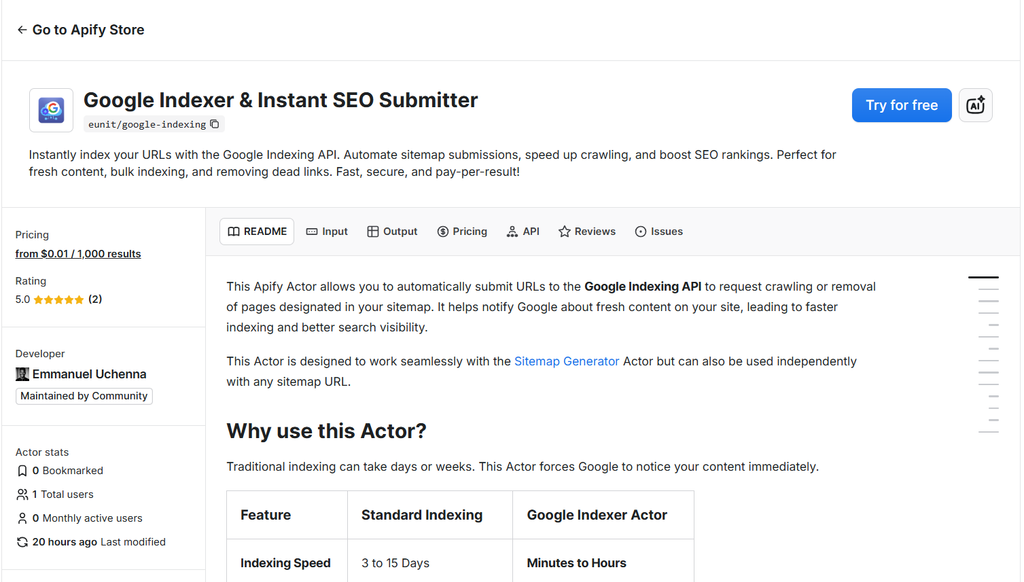1024x582 pixels.
Task: Click the bookmark icon beside 0 Bookmarked
Action: [22, 471]
